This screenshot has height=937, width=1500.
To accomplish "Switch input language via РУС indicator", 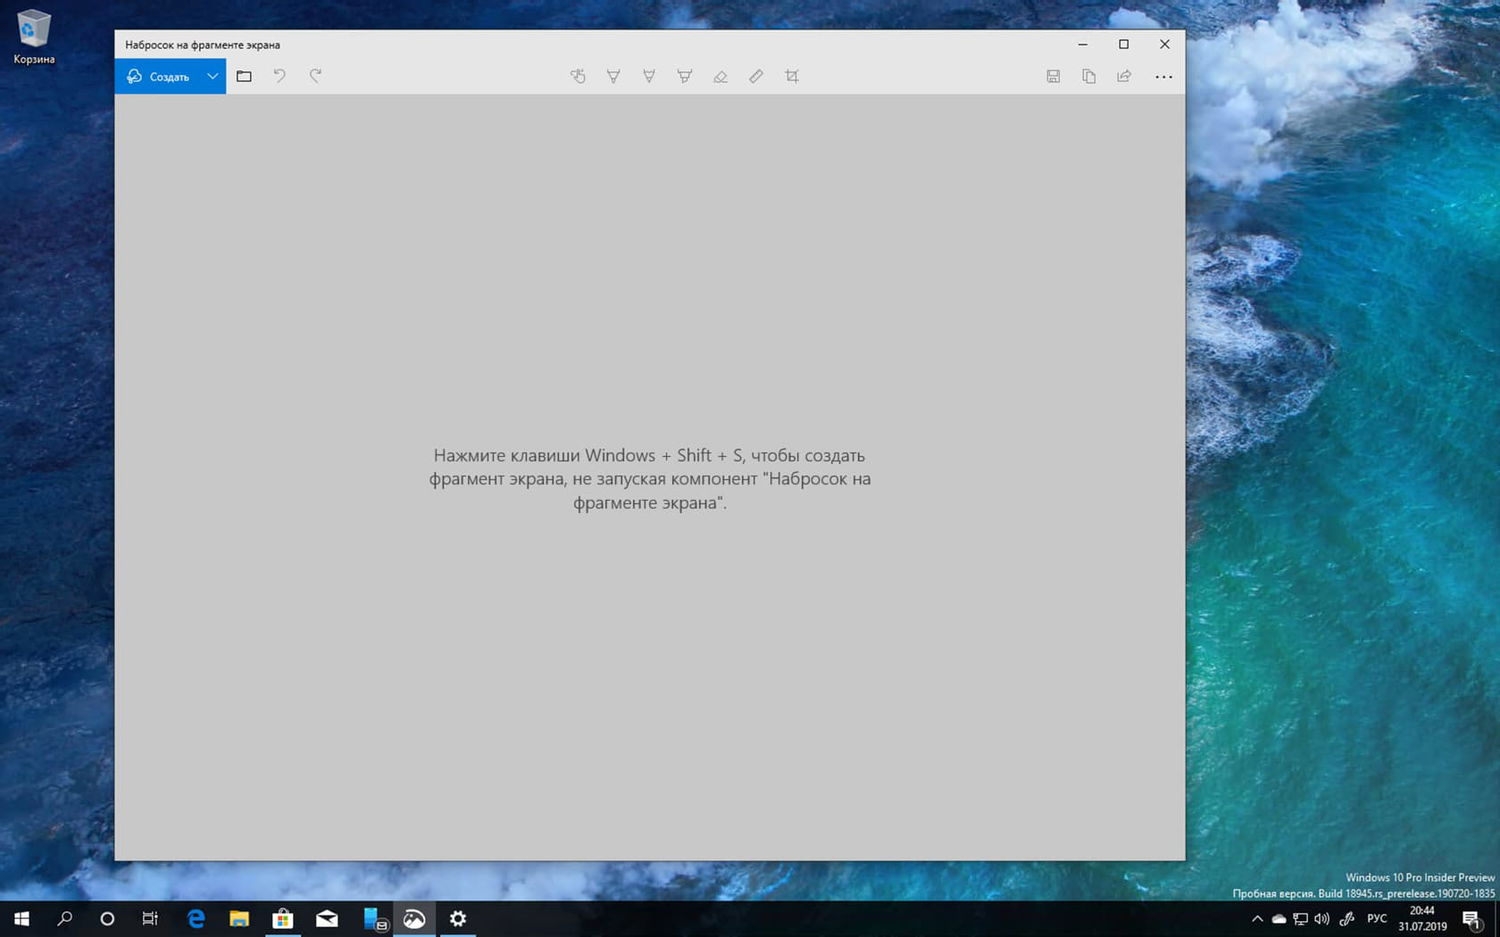I will point(1377,919).
